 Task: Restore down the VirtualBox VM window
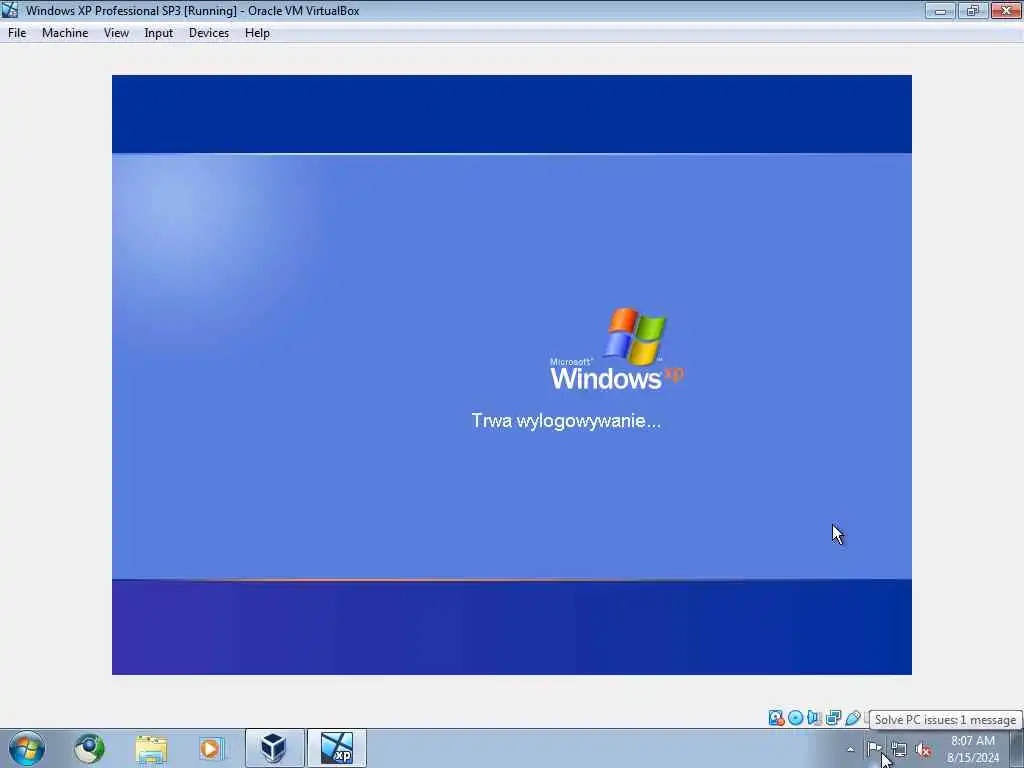coord(972,10)
